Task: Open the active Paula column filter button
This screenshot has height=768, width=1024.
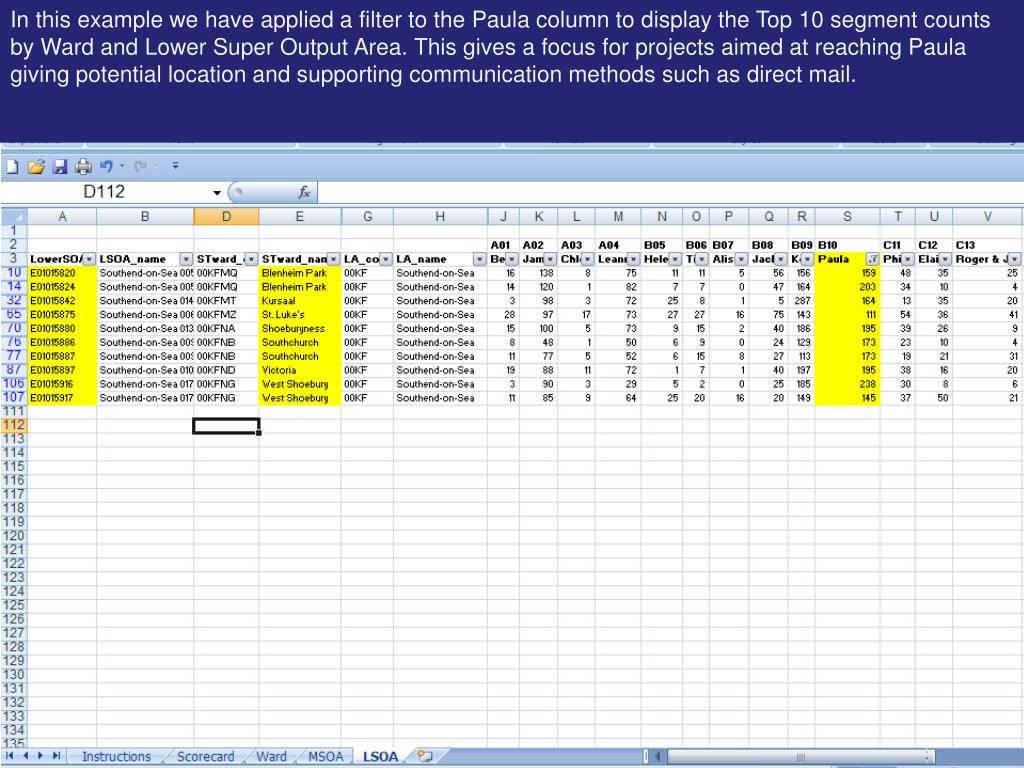Action: coord(872,259)
